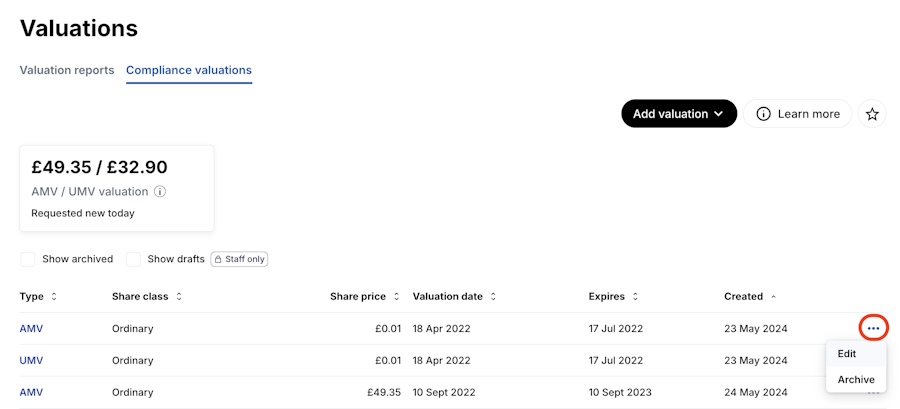Open the first AMV valuation link
The height and width of the screenshot is (409, 900).
point(31,328)
